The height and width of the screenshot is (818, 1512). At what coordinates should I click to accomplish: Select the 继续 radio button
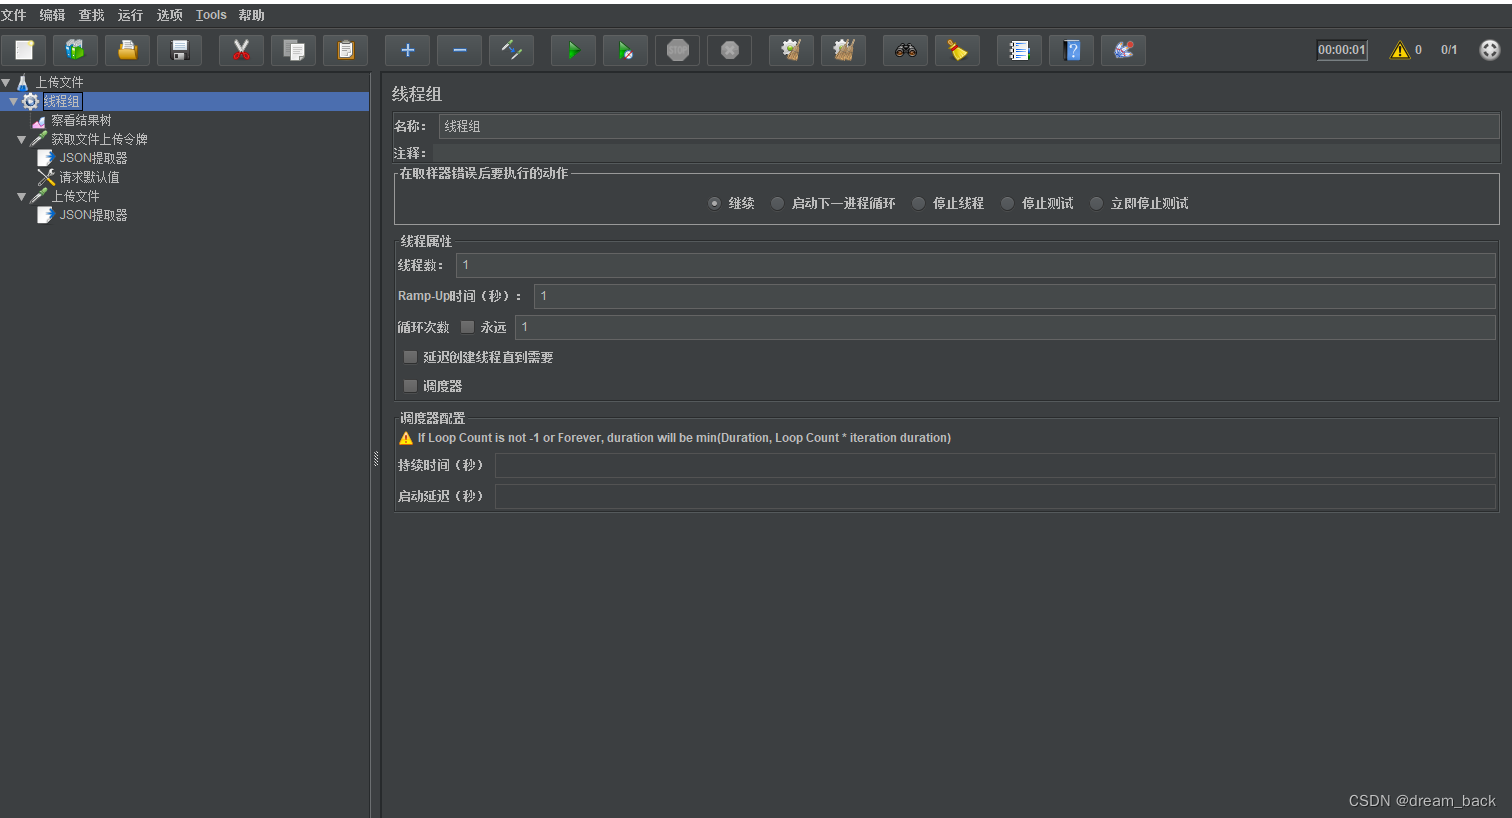(714, 203)
